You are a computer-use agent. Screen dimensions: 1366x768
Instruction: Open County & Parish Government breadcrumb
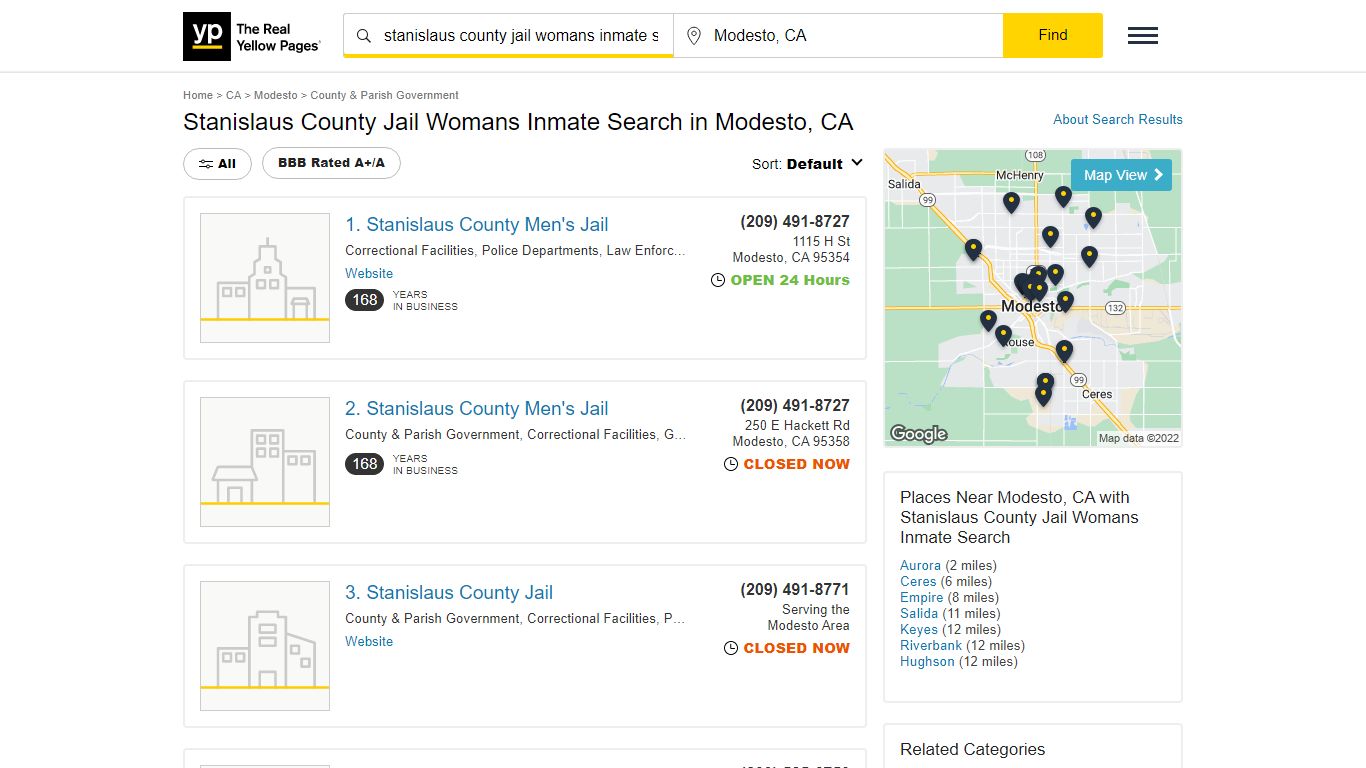[384, 95]
